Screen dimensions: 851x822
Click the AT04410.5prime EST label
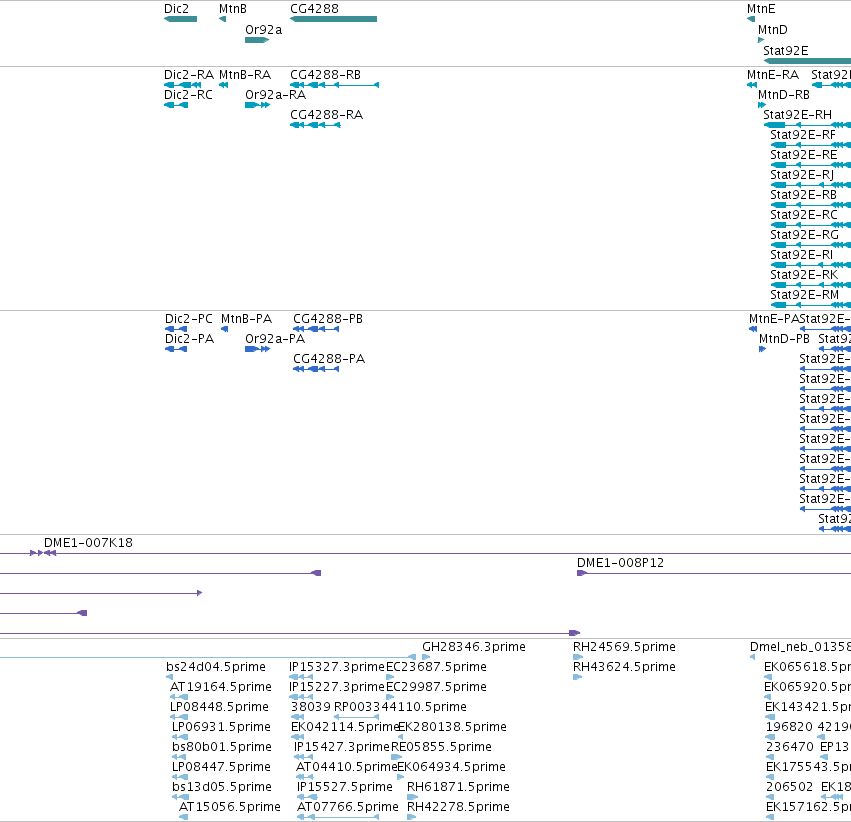click(x=347, y=767)
